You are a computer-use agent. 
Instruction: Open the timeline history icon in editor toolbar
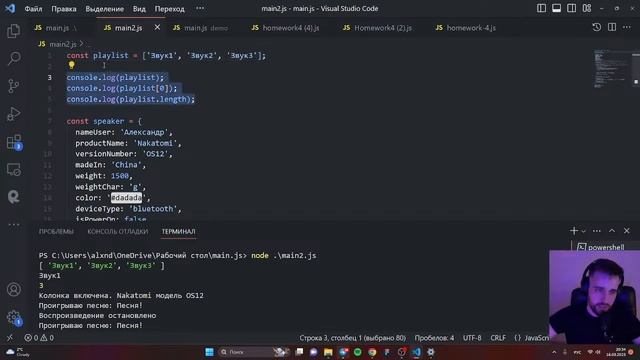tap(596, 27)
